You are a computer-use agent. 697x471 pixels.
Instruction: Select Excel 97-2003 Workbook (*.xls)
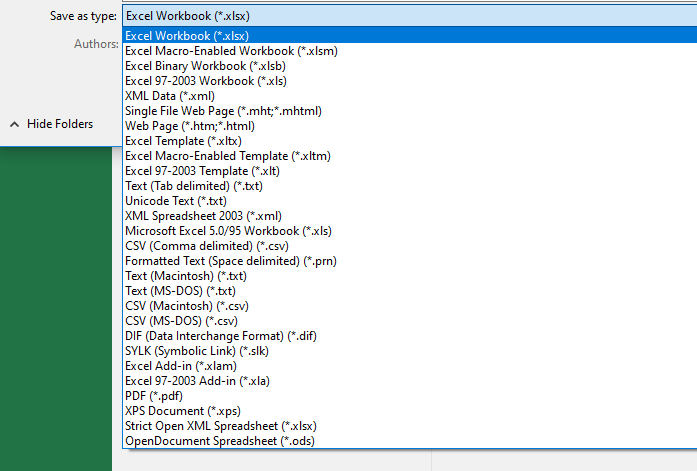409,81
